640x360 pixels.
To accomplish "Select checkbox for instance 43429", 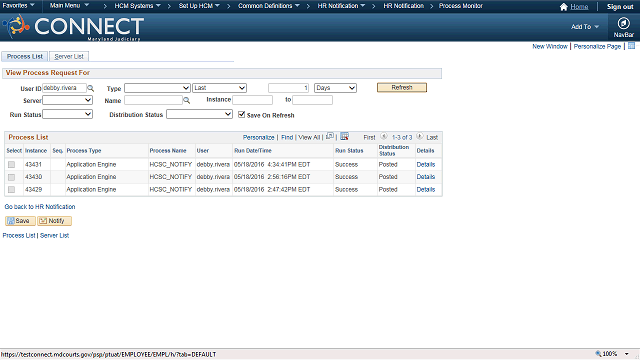I will (x=11, y=190).
